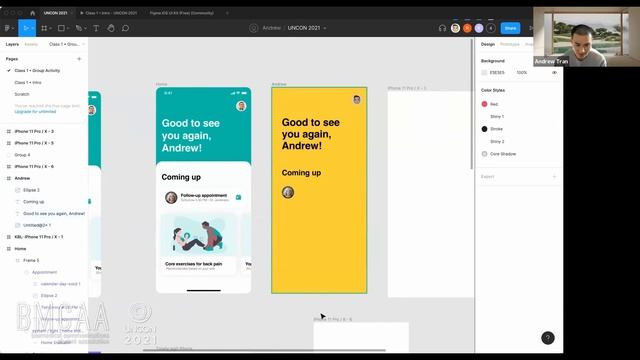This screenshot has width=640, height=360.
Task: Select the Coming up text layer
Action: tap(33, 202)
